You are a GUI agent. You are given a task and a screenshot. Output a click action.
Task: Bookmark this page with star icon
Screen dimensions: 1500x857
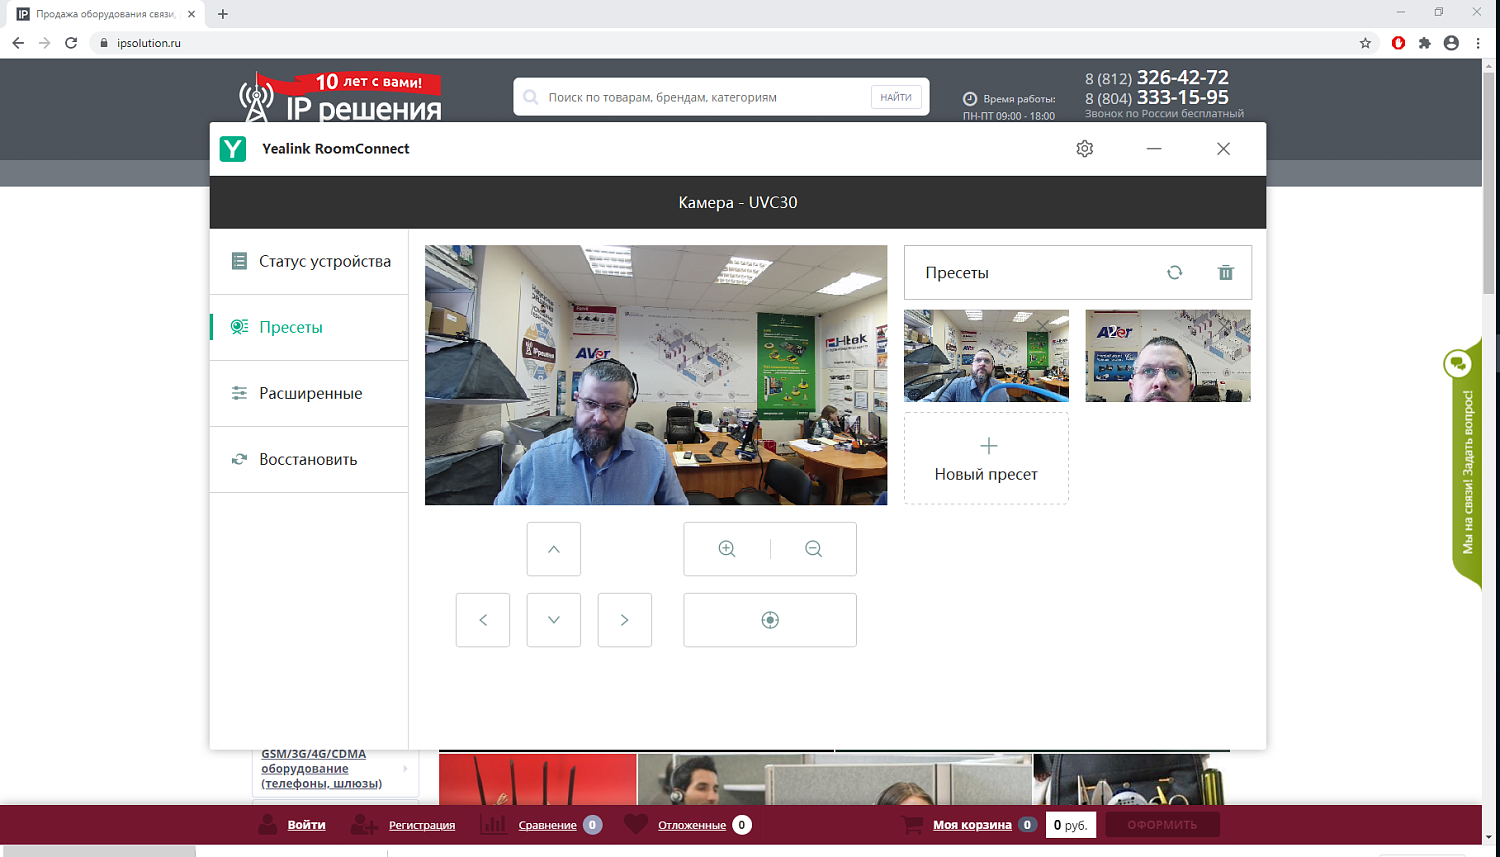[1365, 43]
